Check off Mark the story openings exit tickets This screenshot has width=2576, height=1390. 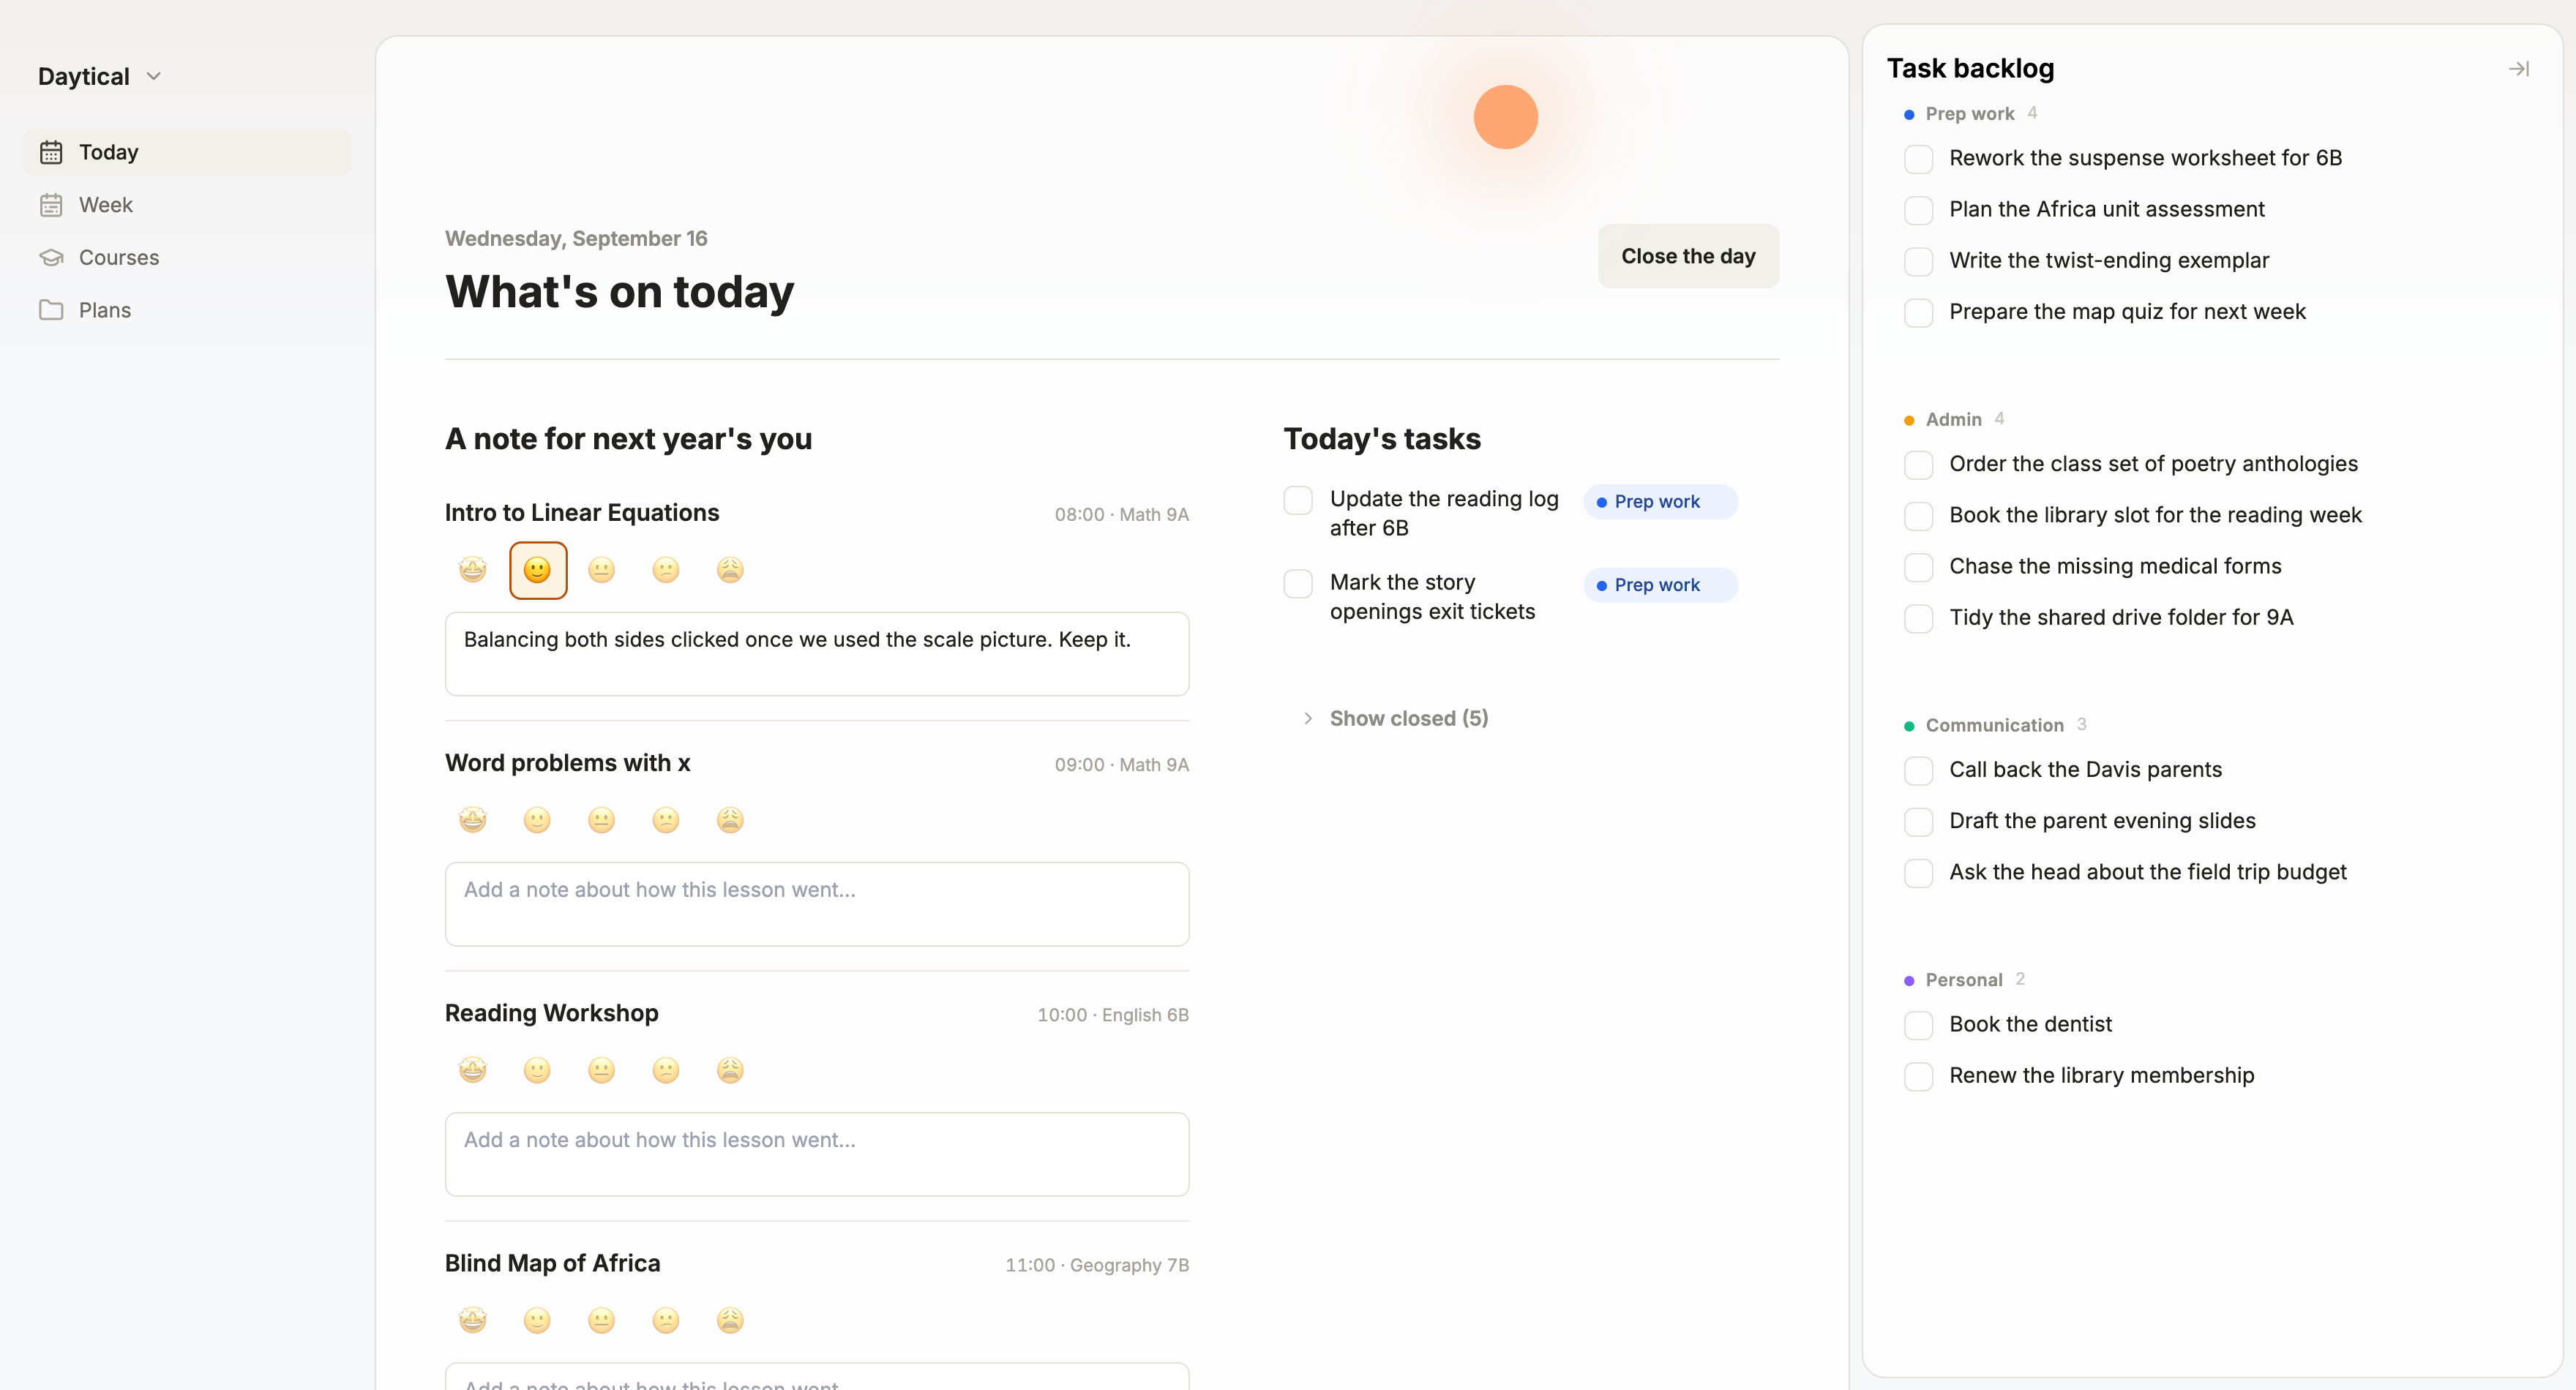pyautogui.click(x=1298, y=583)
